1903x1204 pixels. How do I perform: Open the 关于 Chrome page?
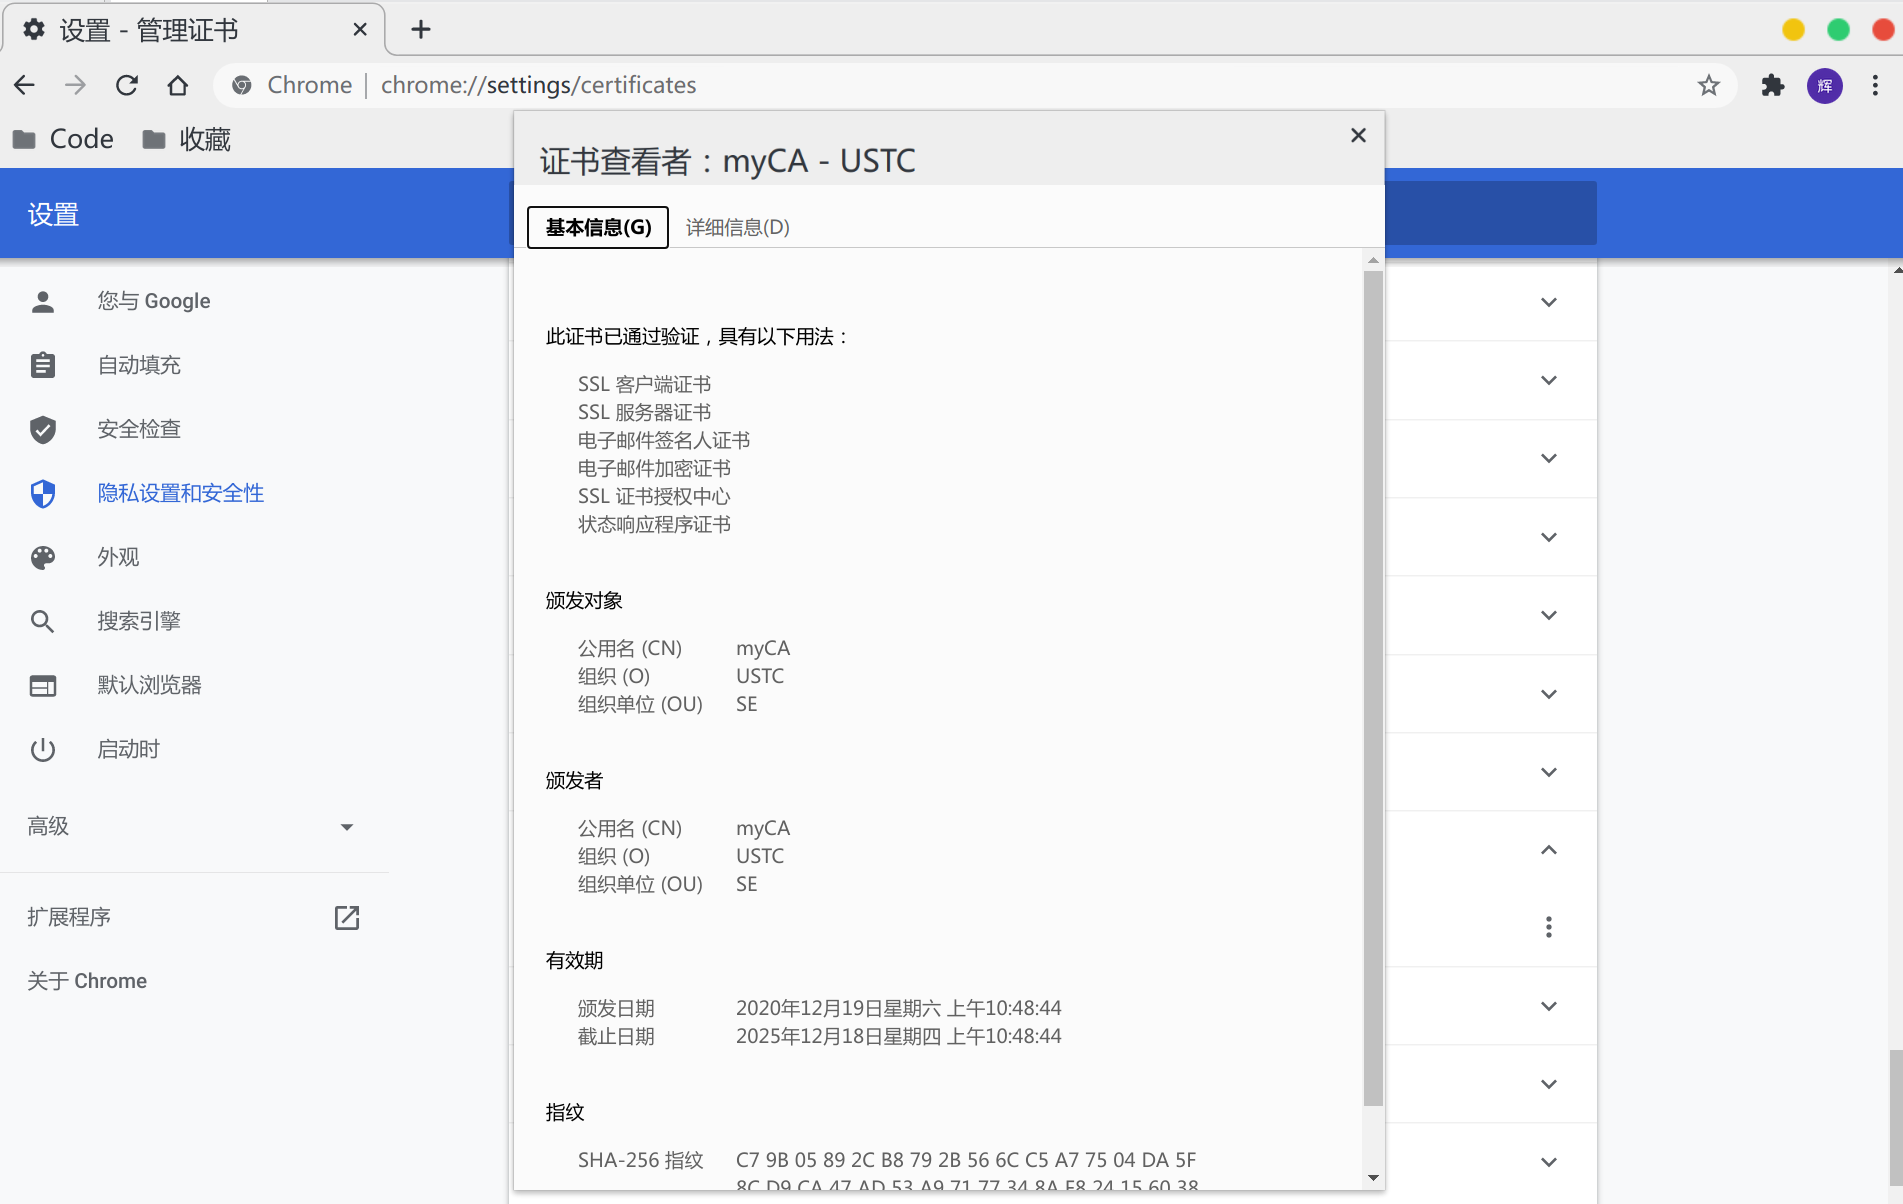point(87,982)
